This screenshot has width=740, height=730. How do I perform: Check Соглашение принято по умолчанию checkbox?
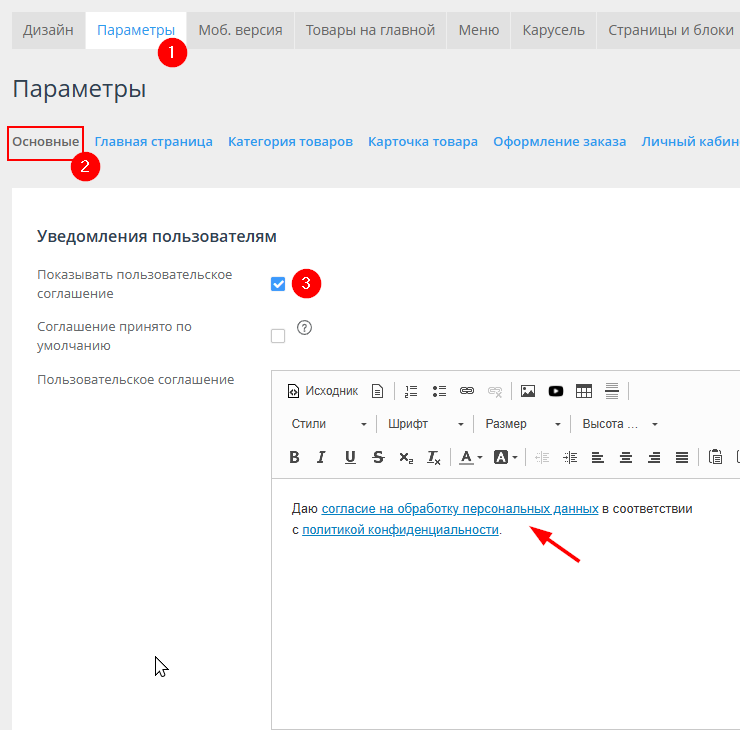point(278,336)
